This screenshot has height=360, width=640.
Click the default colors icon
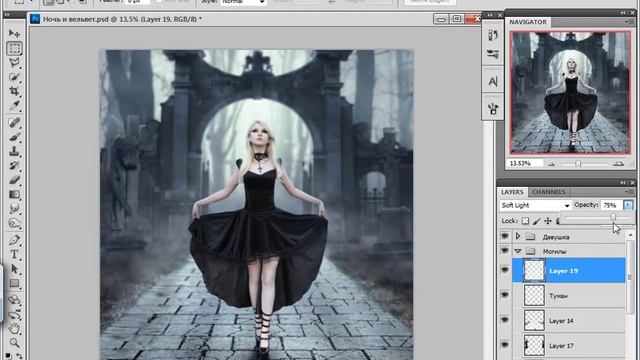tap(9, 356)
